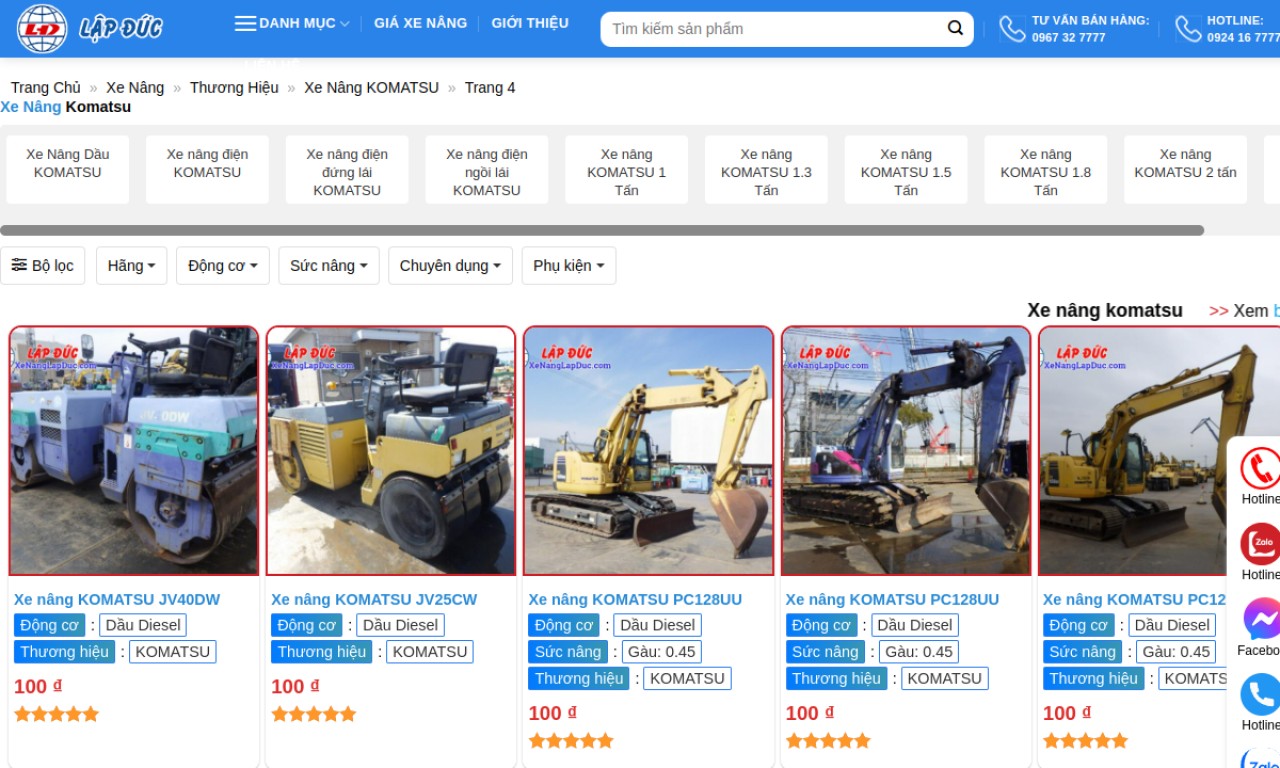The image size is (1280, 768).
Task: Click the Trang 4 breadcrumb
Action: coord(490,88)
